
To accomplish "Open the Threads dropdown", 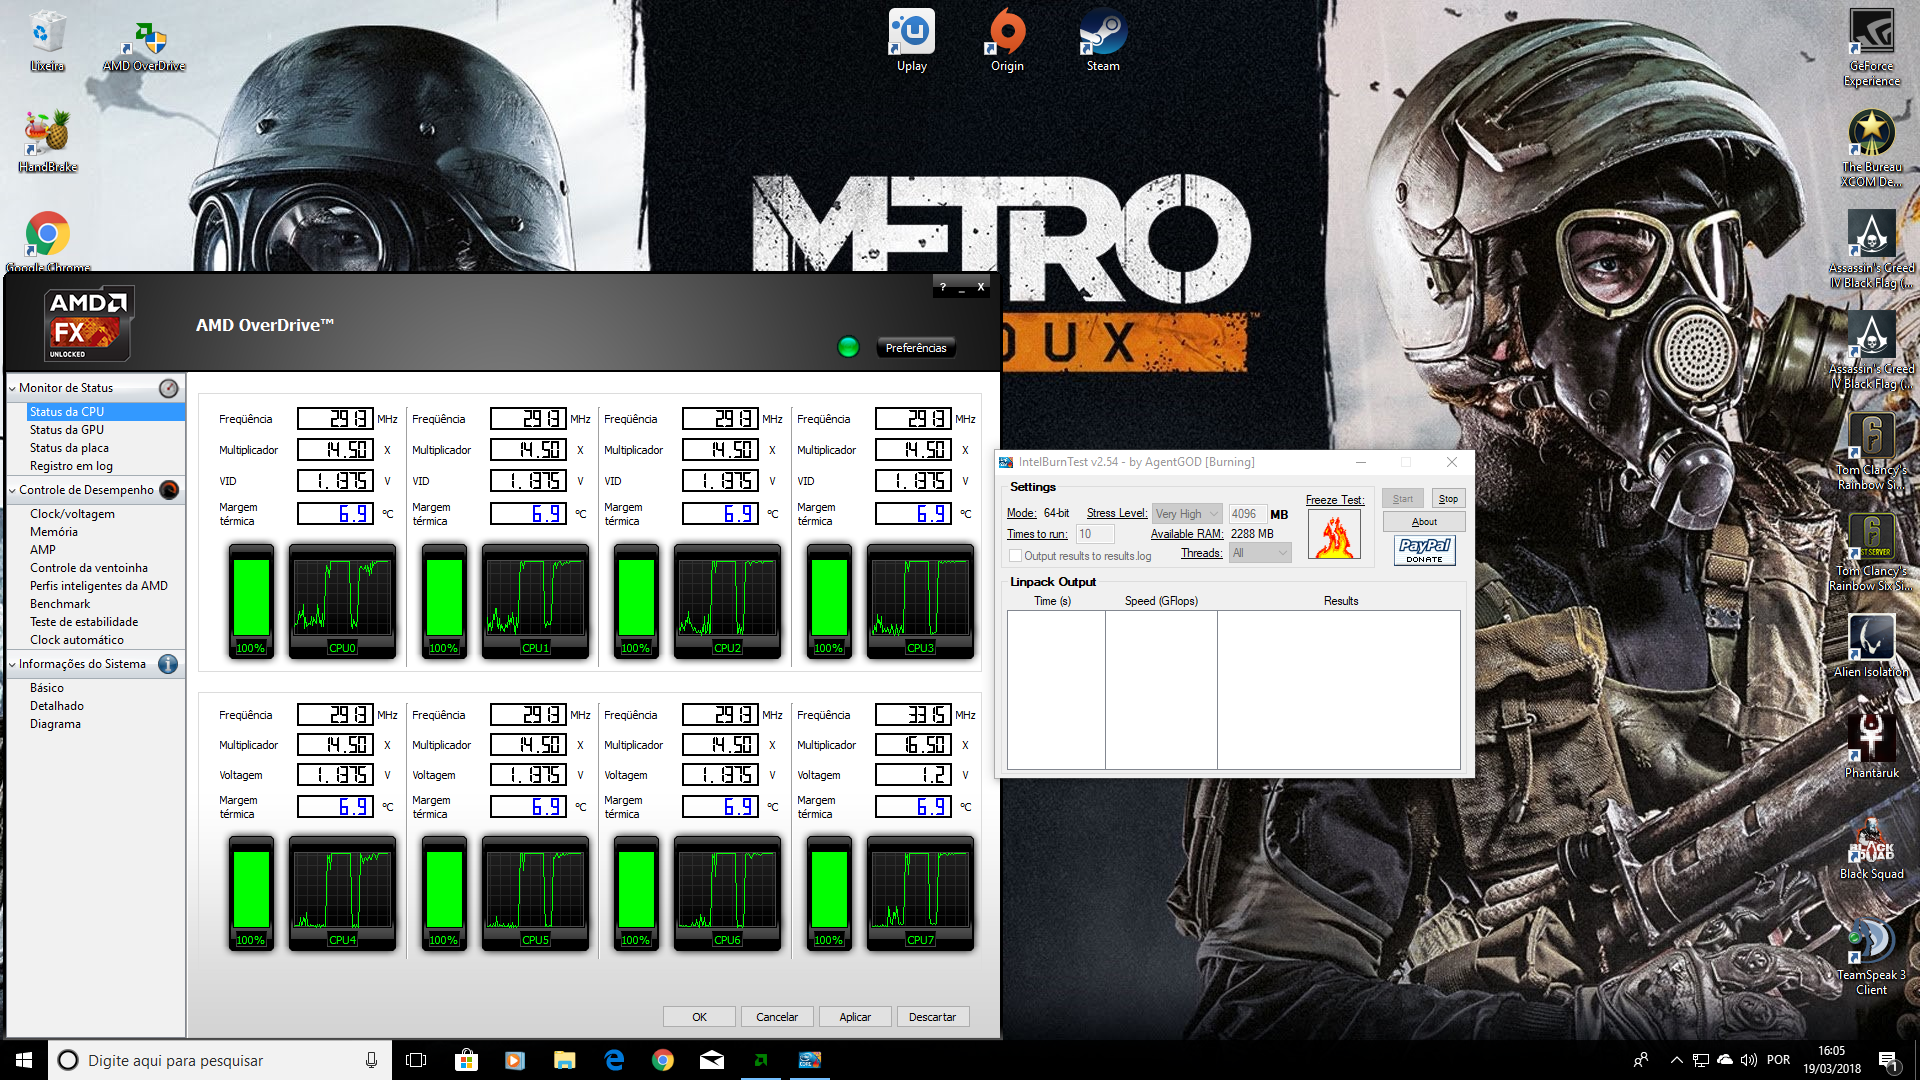I will 1260,553.
